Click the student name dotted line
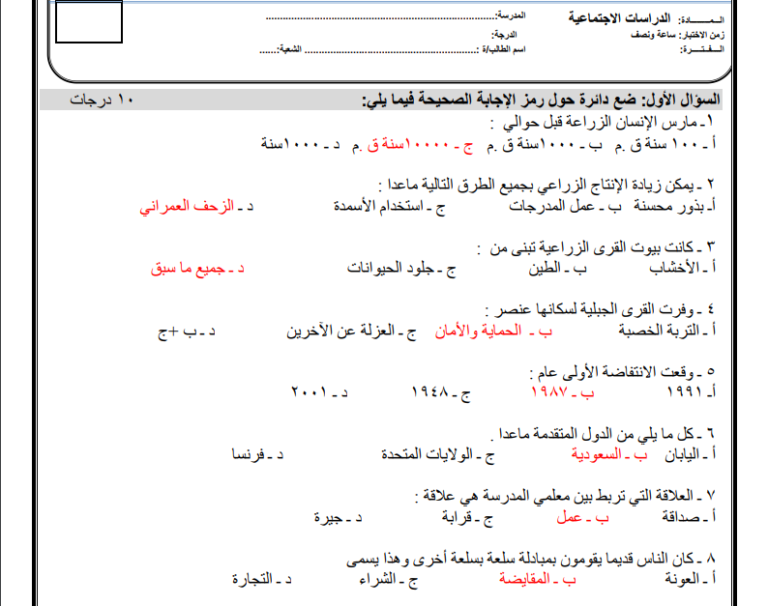This screenshot has height=606, width=768. (391, 51)
